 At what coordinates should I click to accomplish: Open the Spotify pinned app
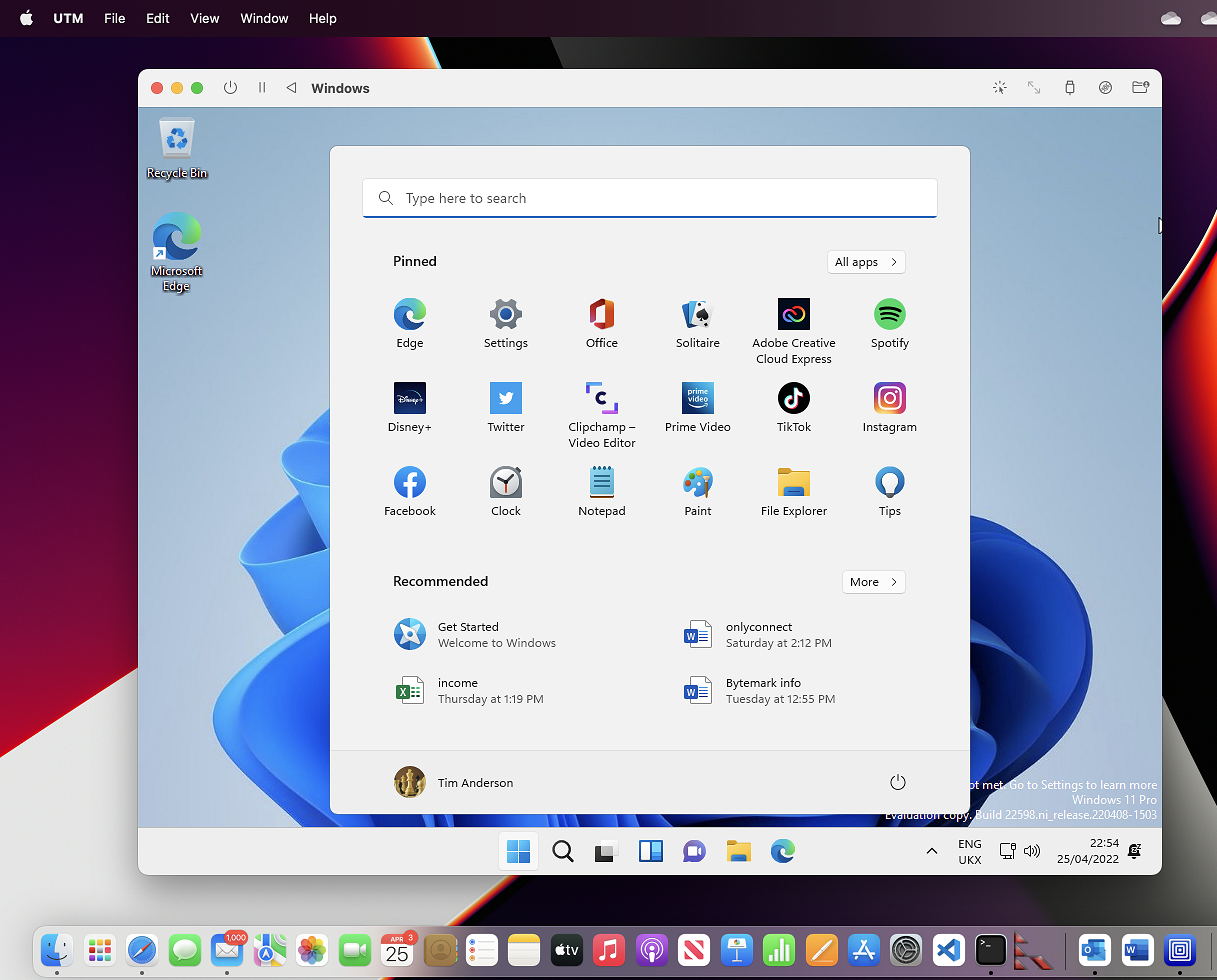889,315
